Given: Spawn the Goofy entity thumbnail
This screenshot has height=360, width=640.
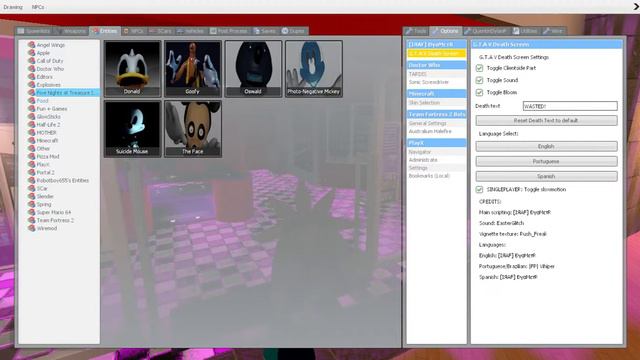Looking at the screenshot, I should click(x=193, y=69).
